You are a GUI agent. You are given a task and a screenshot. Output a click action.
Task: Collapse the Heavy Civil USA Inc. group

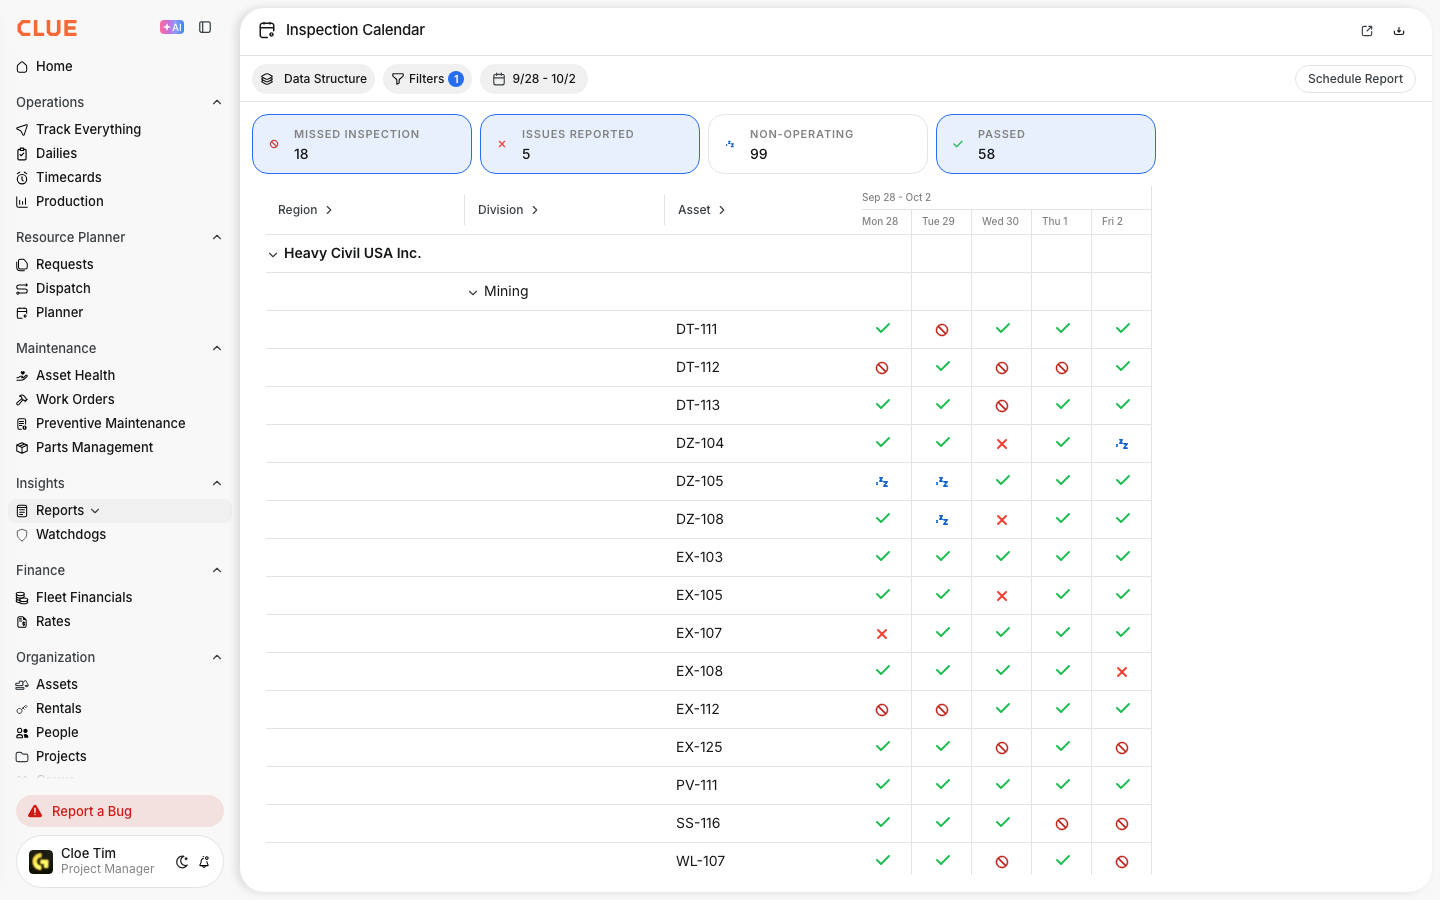(x=272, y=255)
